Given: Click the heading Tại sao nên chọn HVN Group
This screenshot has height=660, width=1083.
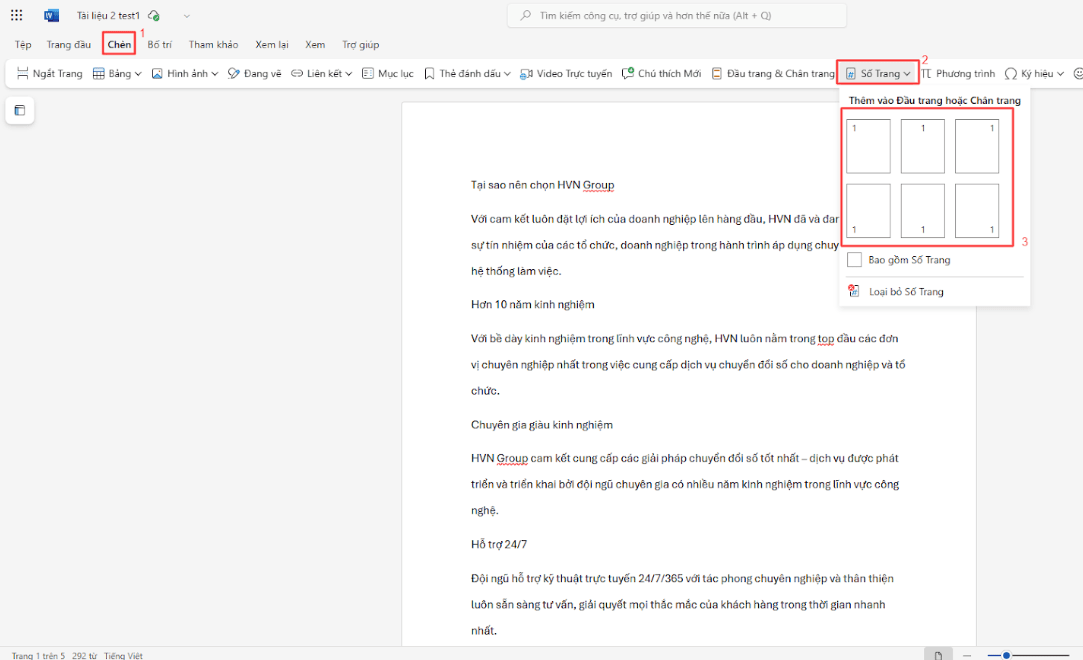Looking at the screenshot, I should point(542,185).
